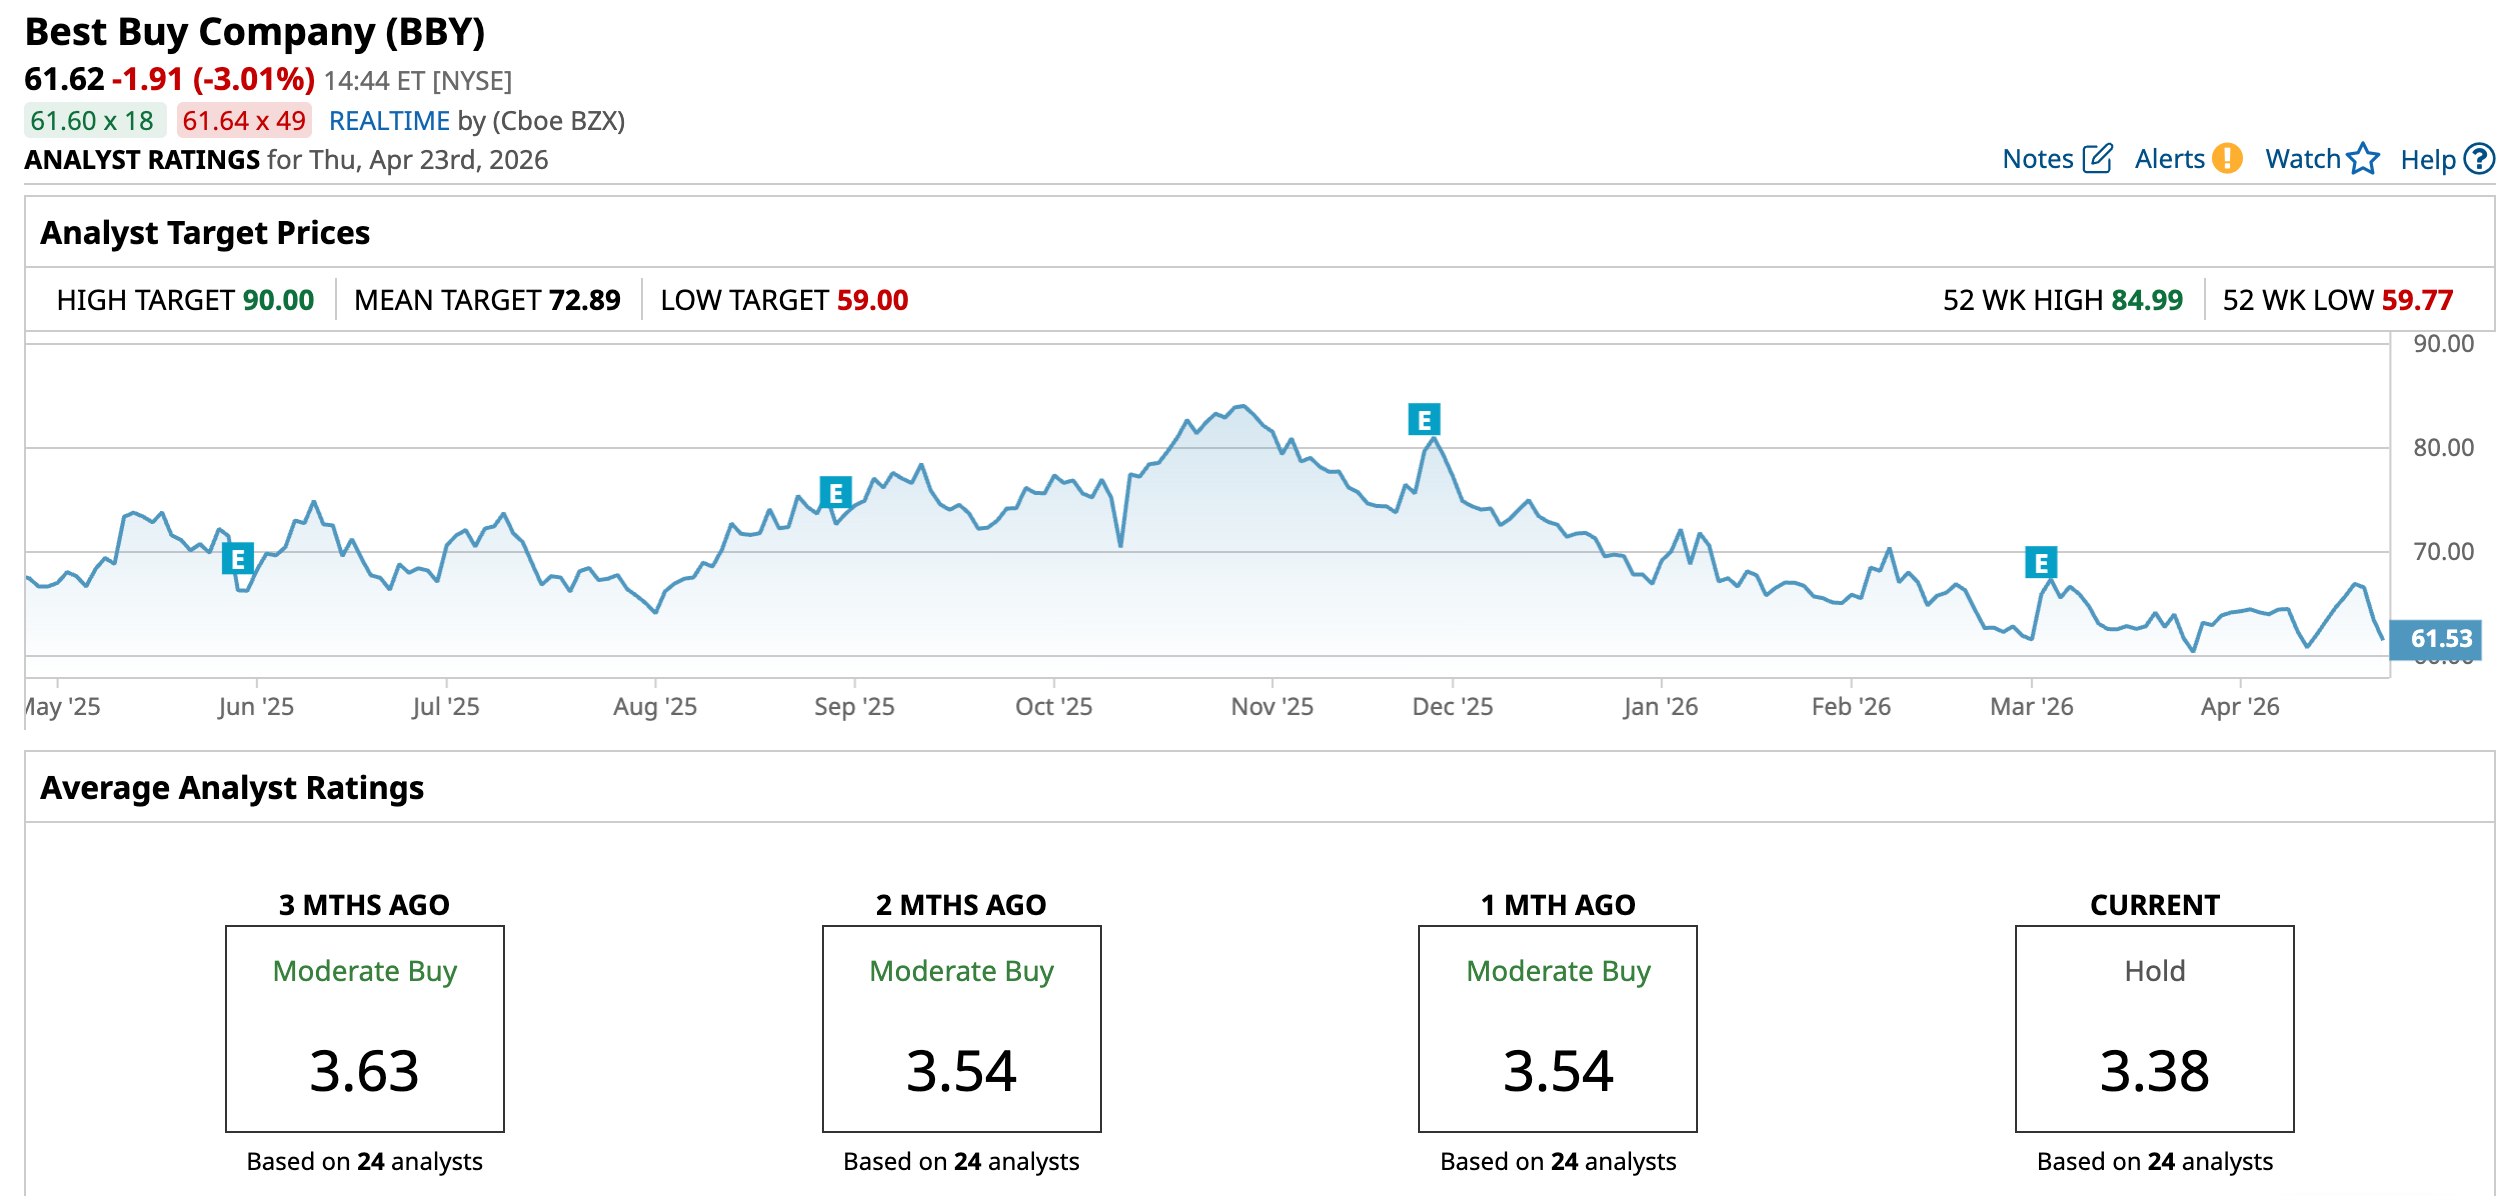Open the Notes link

[2037, 159]
